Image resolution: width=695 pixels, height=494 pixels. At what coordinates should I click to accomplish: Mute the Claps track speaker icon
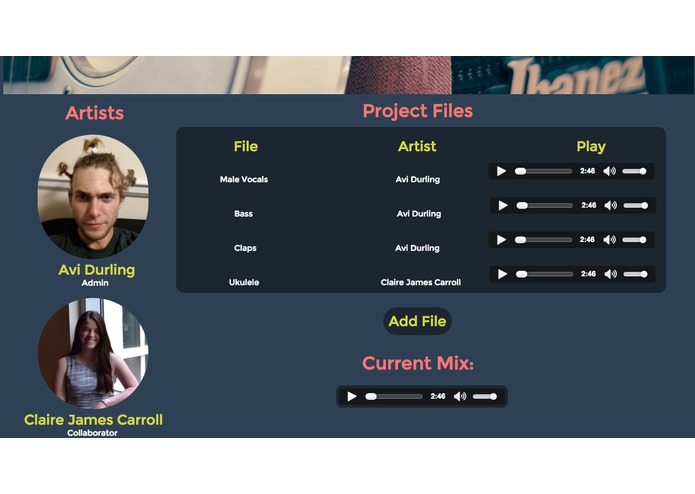point(609,240)
